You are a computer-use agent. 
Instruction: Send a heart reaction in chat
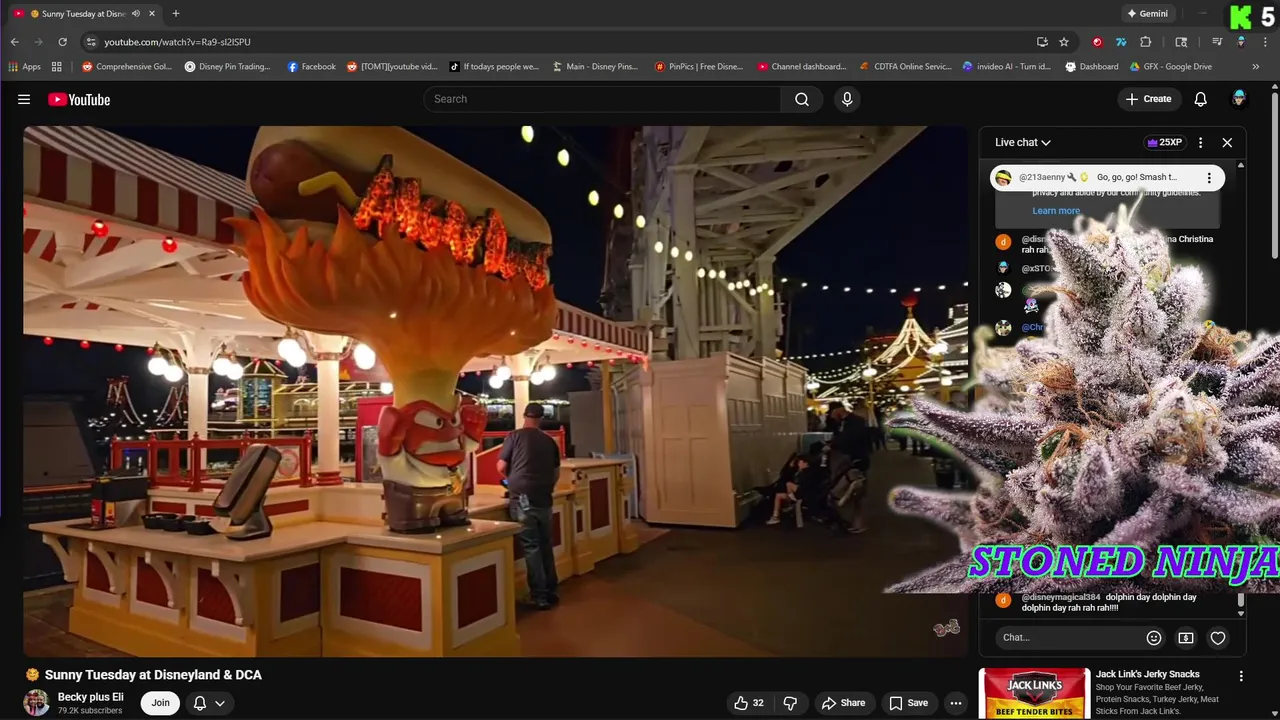tap(1218, 638)
